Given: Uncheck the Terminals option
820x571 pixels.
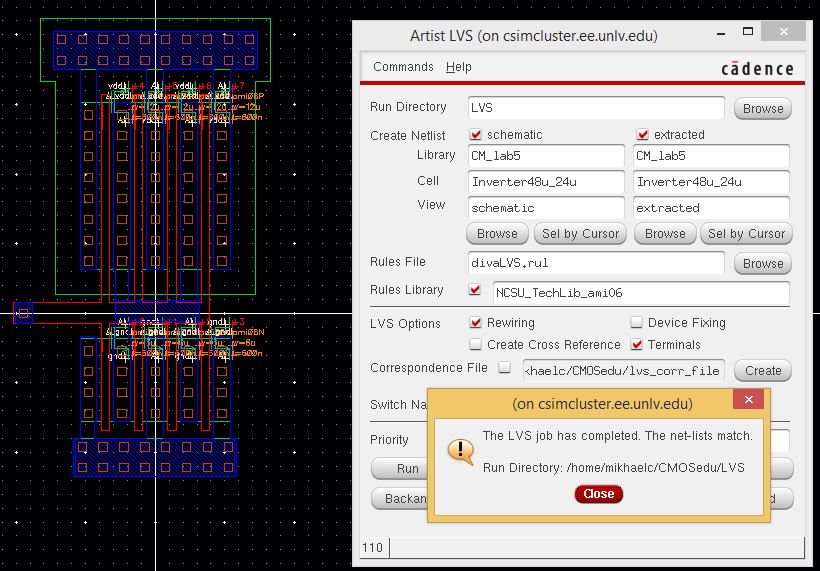Looking at the screenshot, I should (x=637, y=345).
